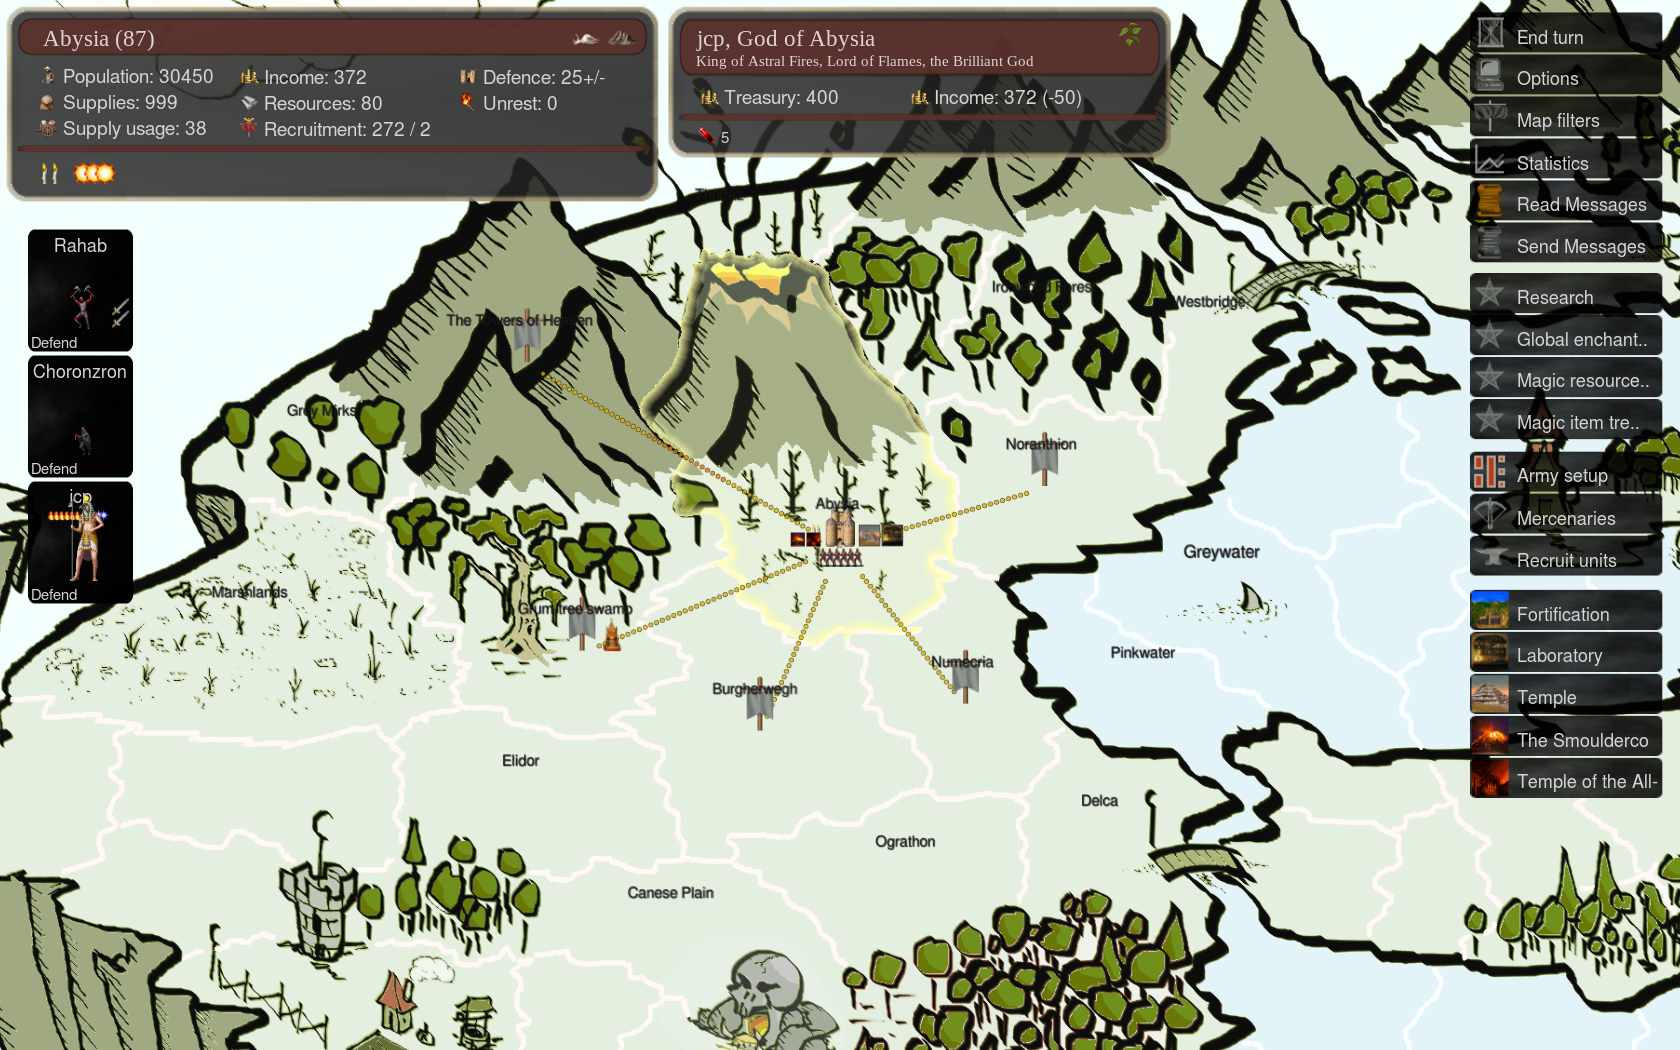Select commander Choronzron portrait
Image resolution: width=1680 pixels, height=1050 pixels.
(80, 416)
